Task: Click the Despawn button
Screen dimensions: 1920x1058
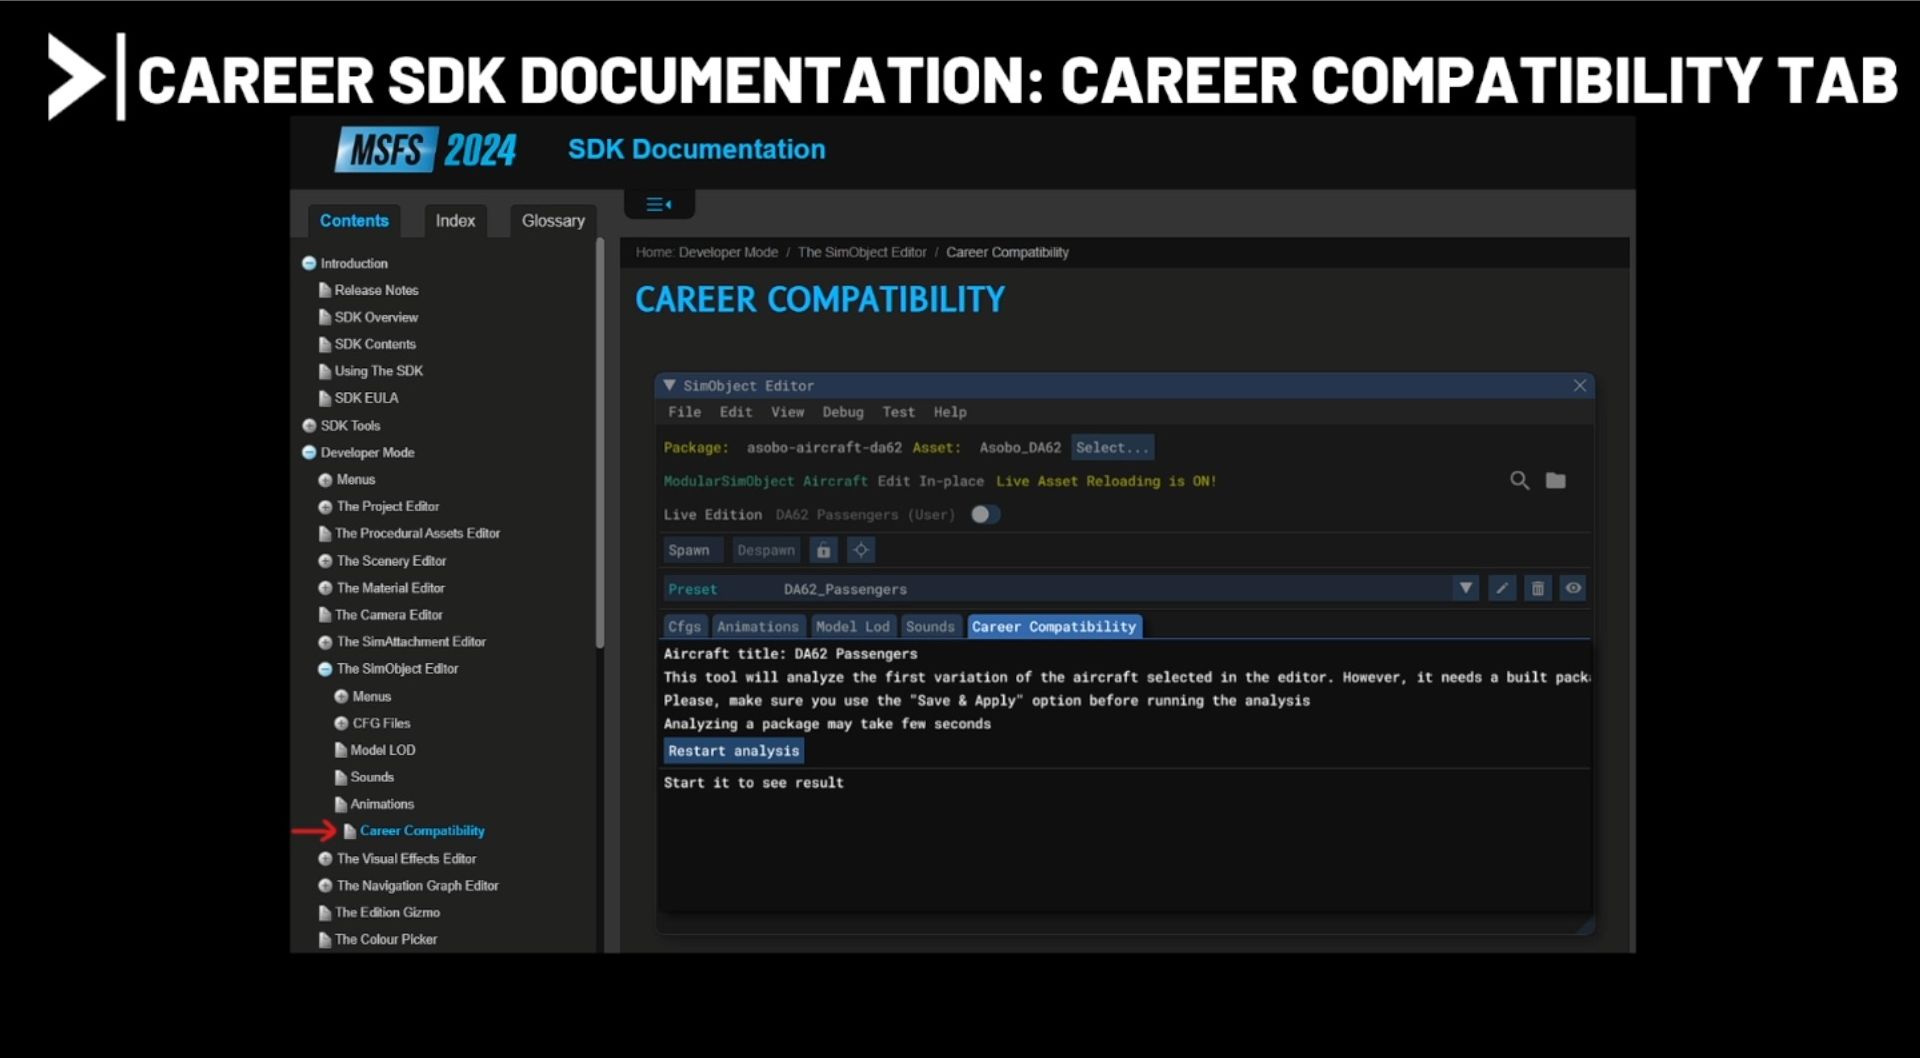Action: (x=766, y=550)
